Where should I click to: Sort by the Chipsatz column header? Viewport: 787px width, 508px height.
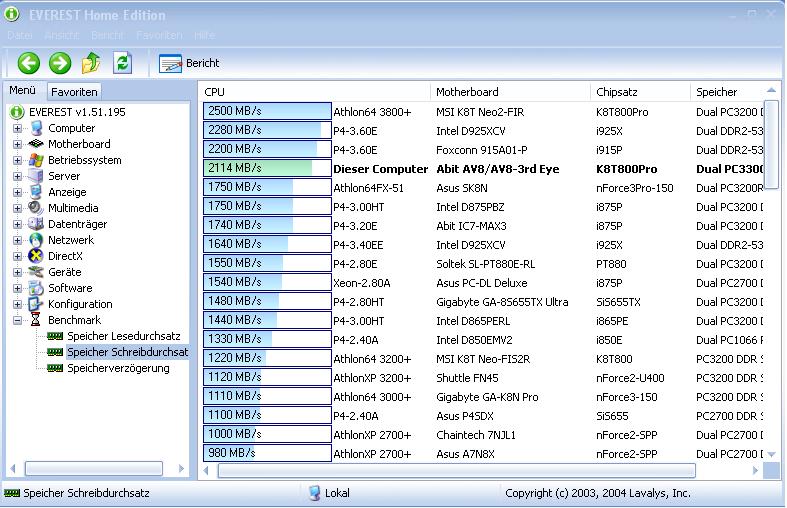point(640,92)
